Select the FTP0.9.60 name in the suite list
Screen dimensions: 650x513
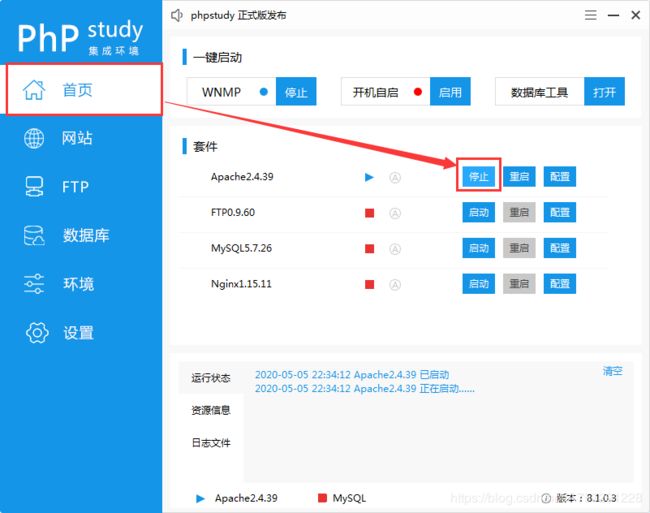click(x=233, y=213)
